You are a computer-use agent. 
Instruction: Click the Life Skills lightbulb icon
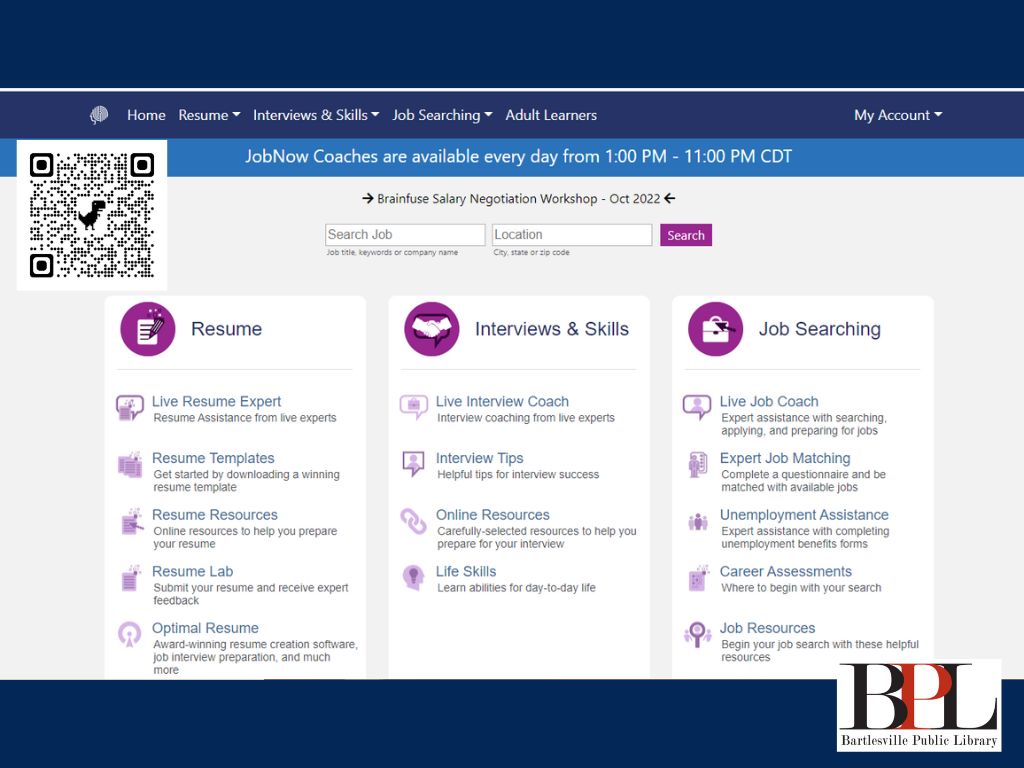pyautogui.click(x=413, y=577)
